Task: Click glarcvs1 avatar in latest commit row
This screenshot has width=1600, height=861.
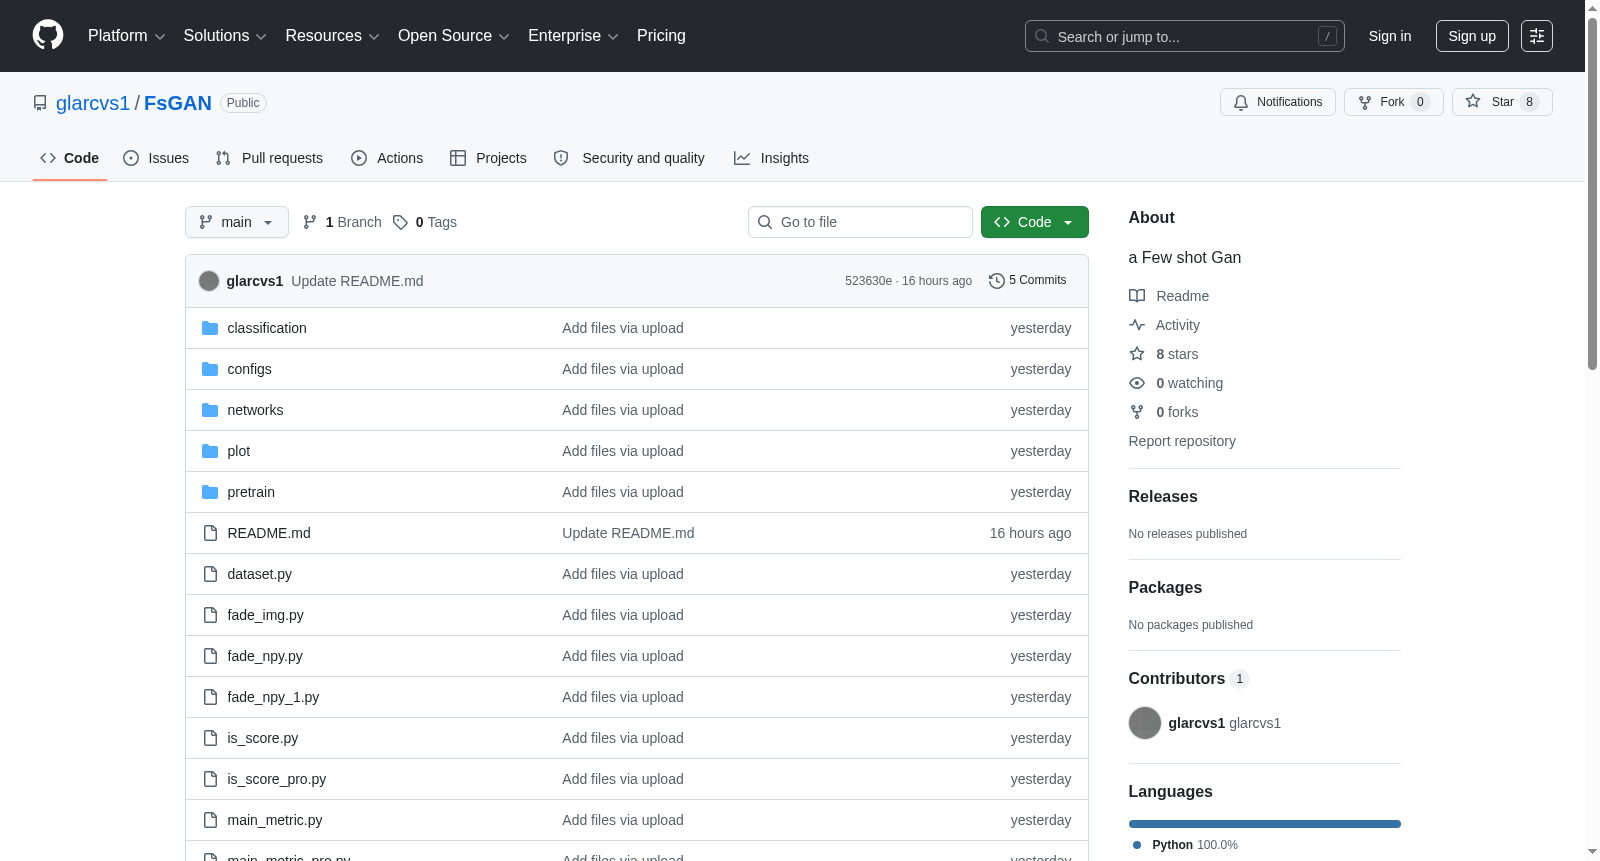Action: tap(209, 281)
